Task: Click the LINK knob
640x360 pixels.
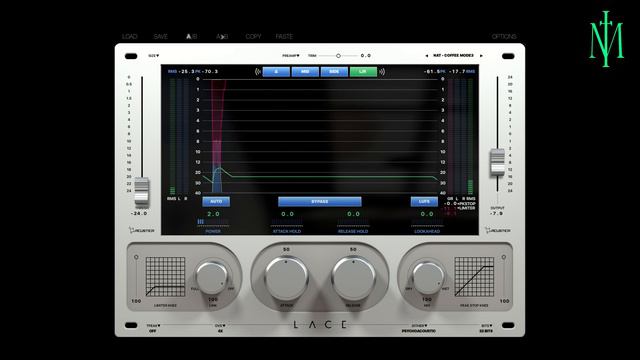Action: [212, 278]
